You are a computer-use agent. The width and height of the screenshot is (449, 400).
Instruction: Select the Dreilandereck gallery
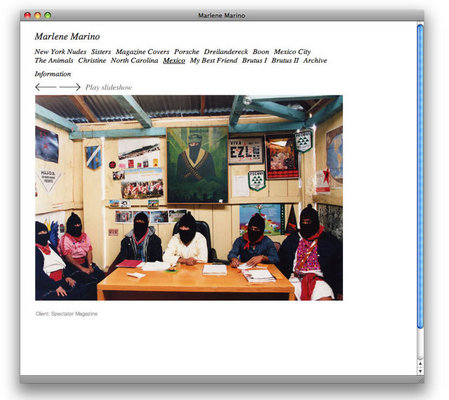(226, 52)
